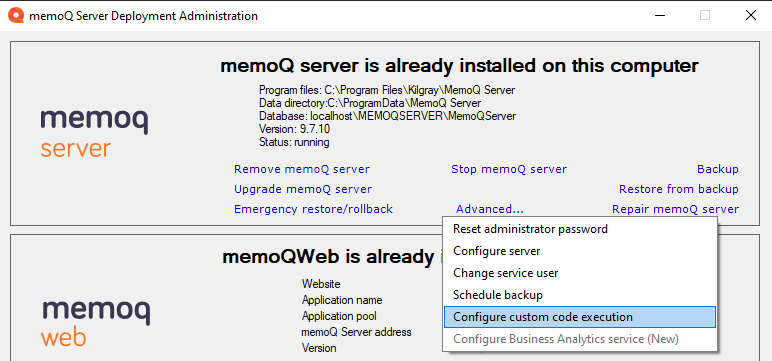Open the Advanced... dropdown link
Image resolution: width=772 pixels, height=361 pixels.
(x=490, y=209)
